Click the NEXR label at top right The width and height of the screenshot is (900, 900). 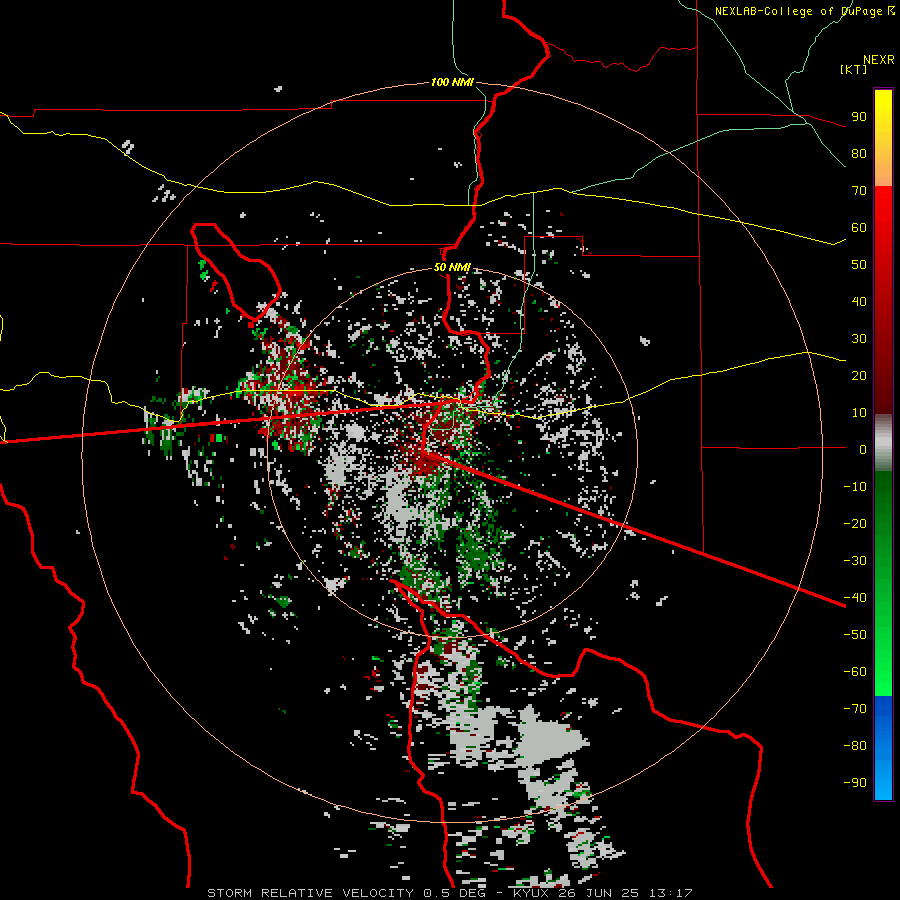click(879, 60)
